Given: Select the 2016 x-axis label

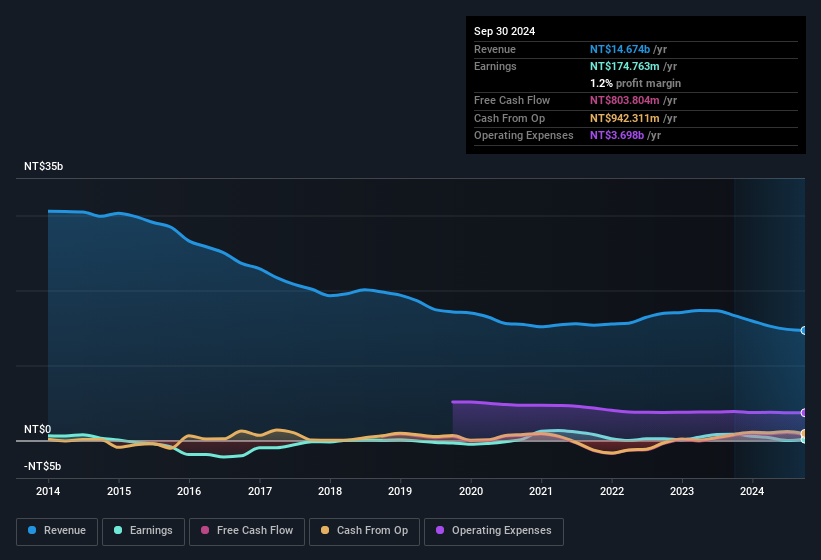Looking at the screenshot, I should coord(189,491).
